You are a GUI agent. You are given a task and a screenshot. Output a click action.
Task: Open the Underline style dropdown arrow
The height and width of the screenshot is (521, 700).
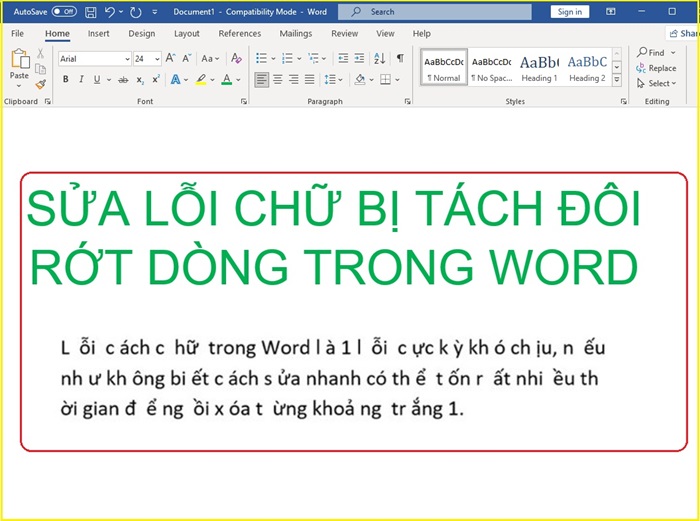point(108,80)
